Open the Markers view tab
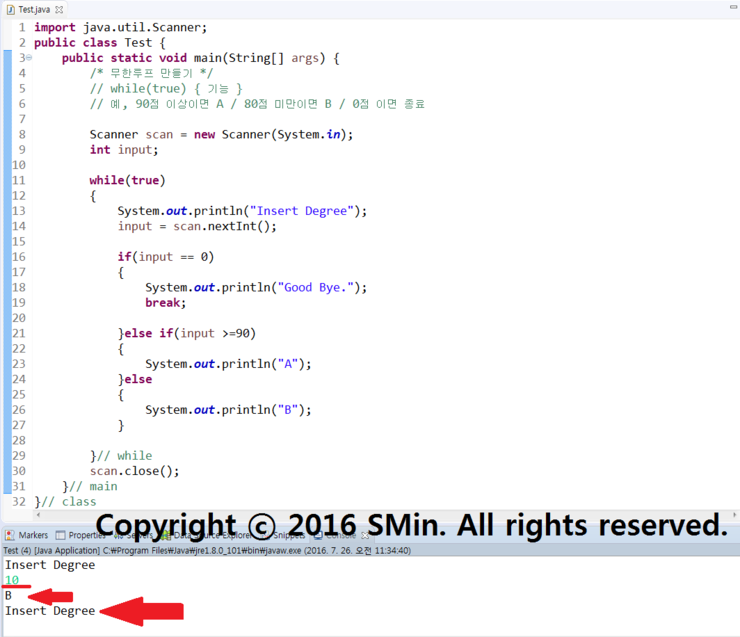Viewport: 740px width, 637px height. click(26, 535)
